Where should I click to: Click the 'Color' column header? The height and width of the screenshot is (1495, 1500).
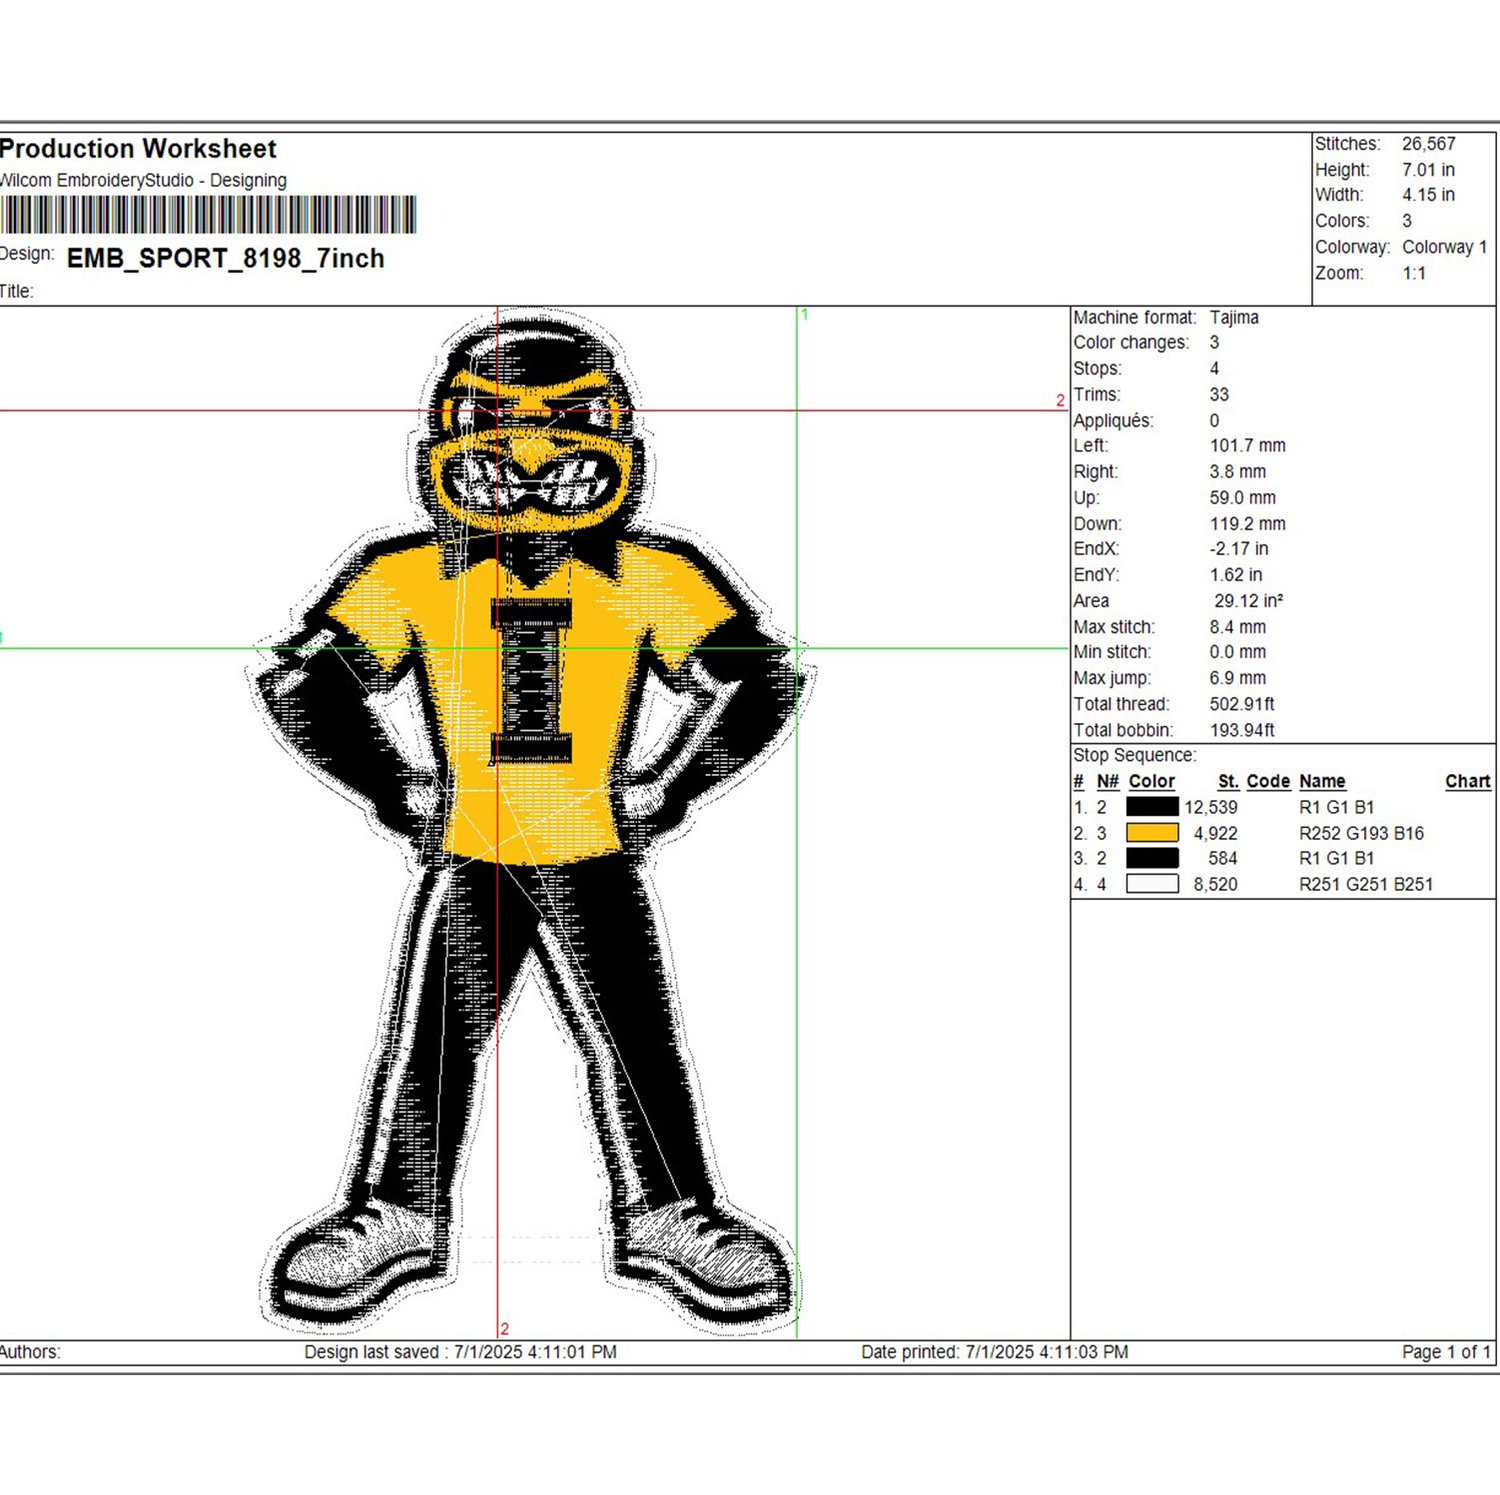tap(1152, 781)
